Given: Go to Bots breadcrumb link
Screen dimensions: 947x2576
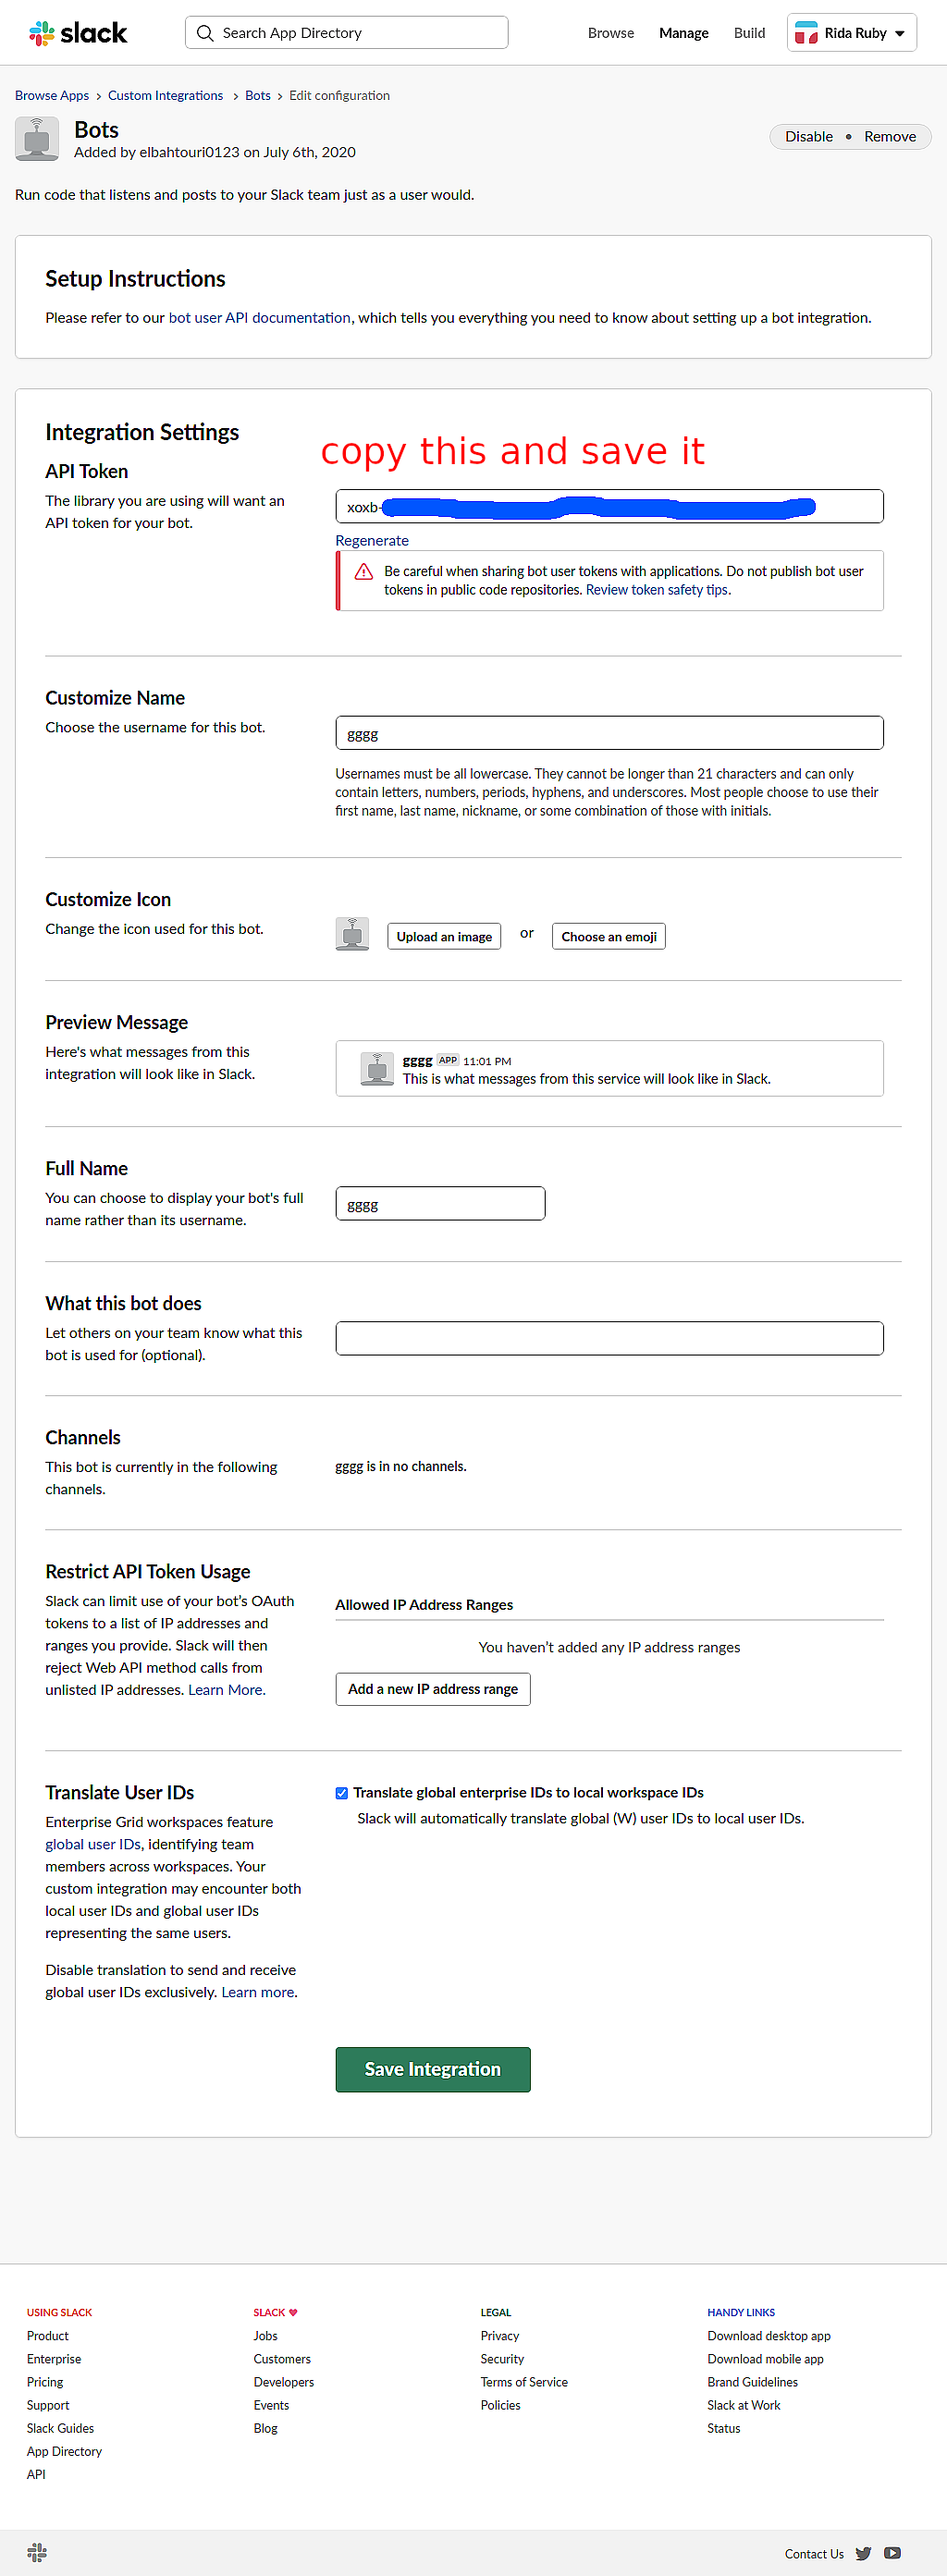Looking at the screenshot, I should (258, 96).
